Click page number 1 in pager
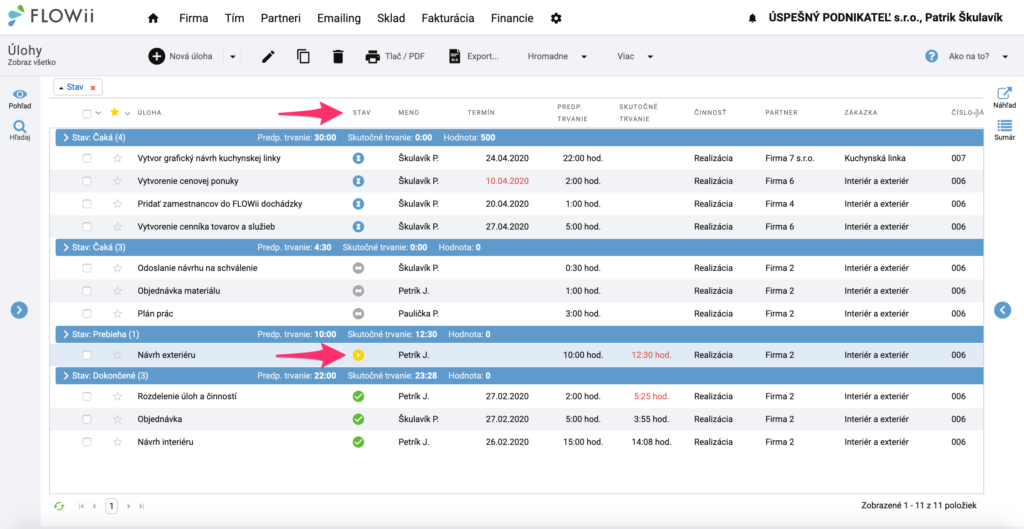1024x529 pixels. (112, 505)
